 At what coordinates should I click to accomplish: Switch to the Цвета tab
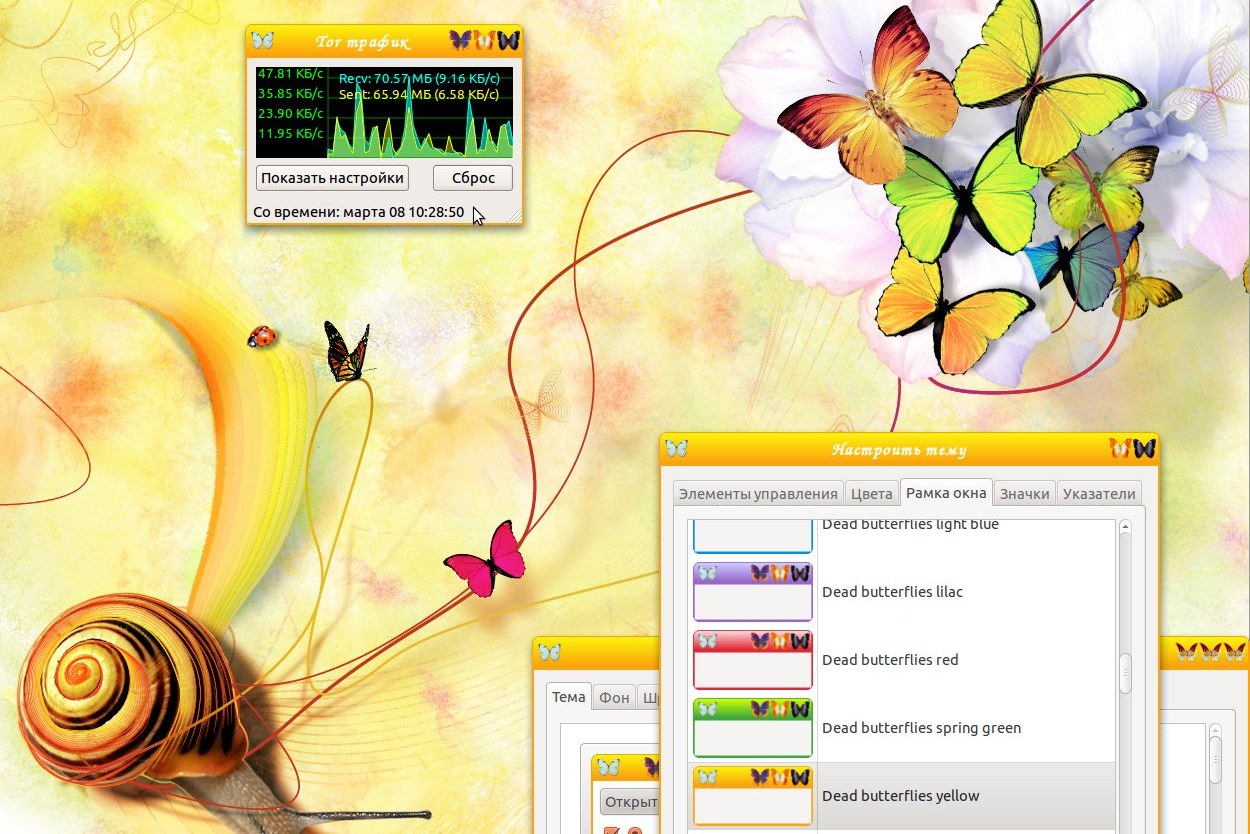point(871,493)
